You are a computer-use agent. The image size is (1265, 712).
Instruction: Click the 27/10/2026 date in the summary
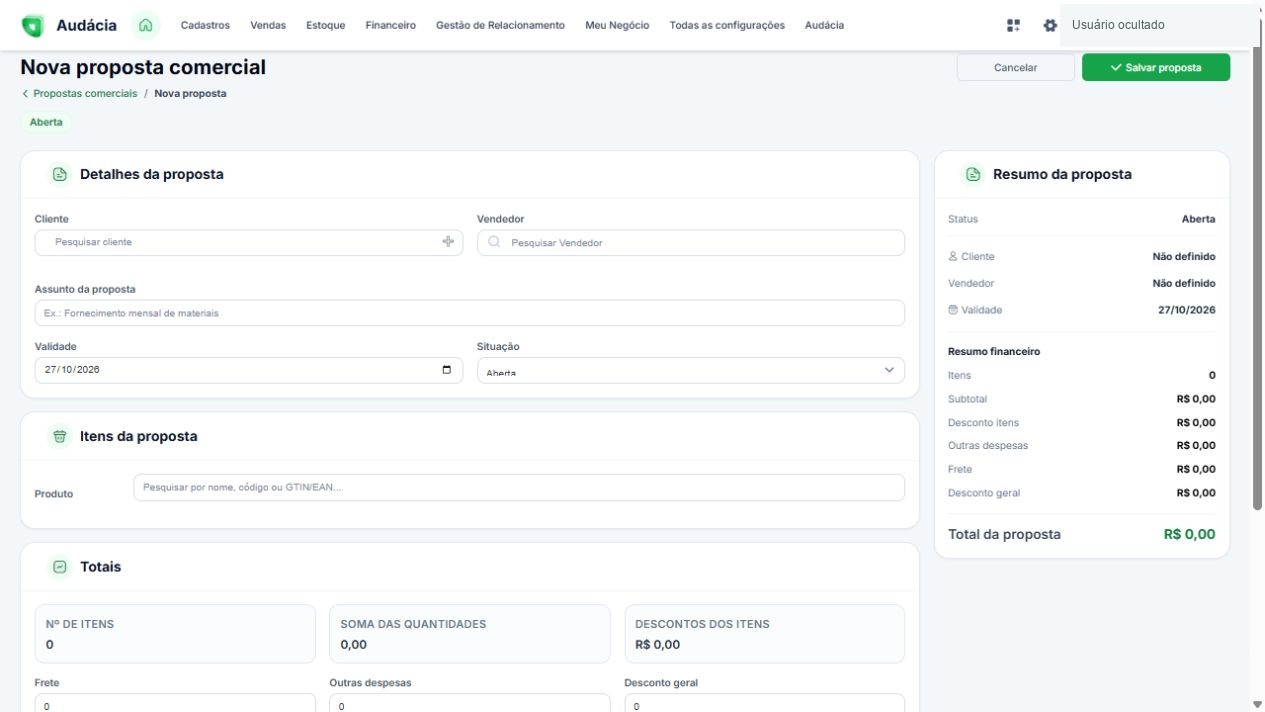coord(1187,310)
